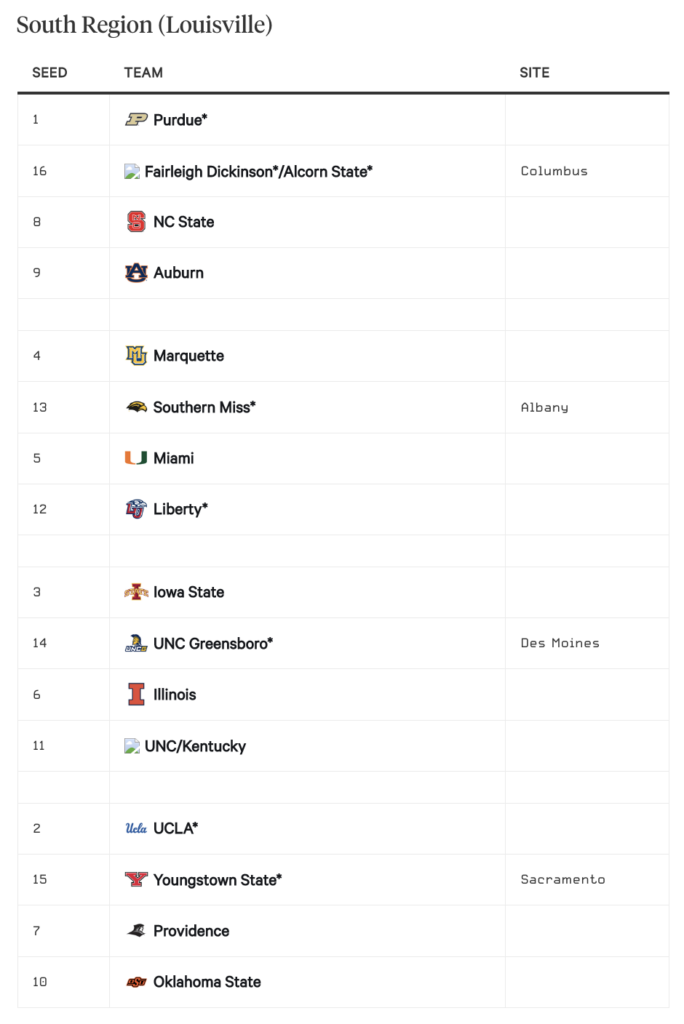Select the Auburn logo icon
This screenshot has width=684, height=1024.
pos(136,272)
